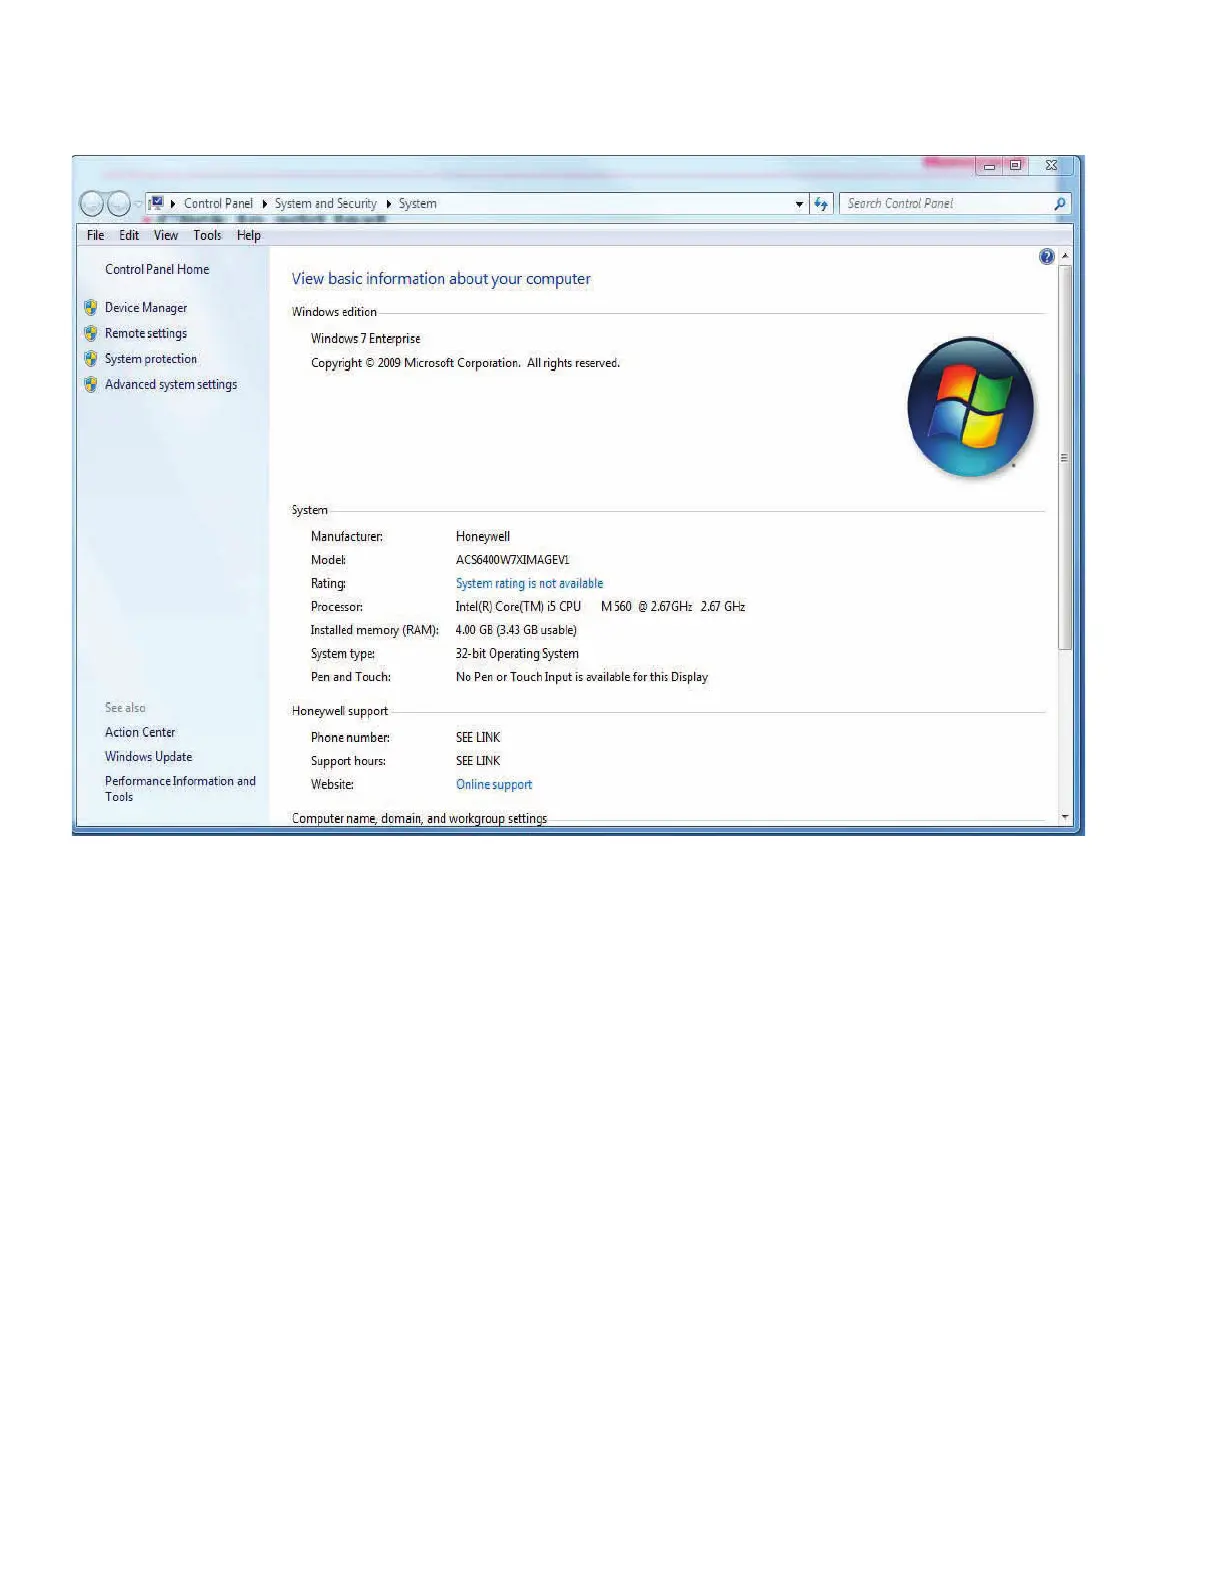Image resolution: width=1224 pixels, height=1584 pixels.
Task: Click in the Search Control Panel field
Action: click(x=945, y=204)
